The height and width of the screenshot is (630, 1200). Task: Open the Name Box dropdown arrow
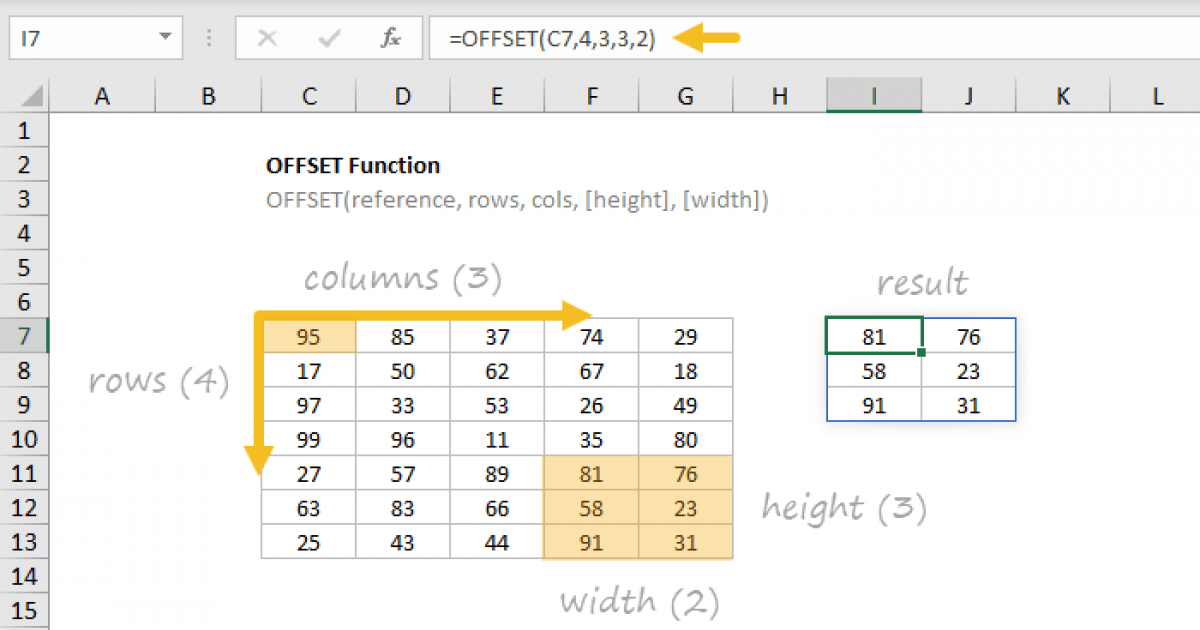click(x=165, y=39)
